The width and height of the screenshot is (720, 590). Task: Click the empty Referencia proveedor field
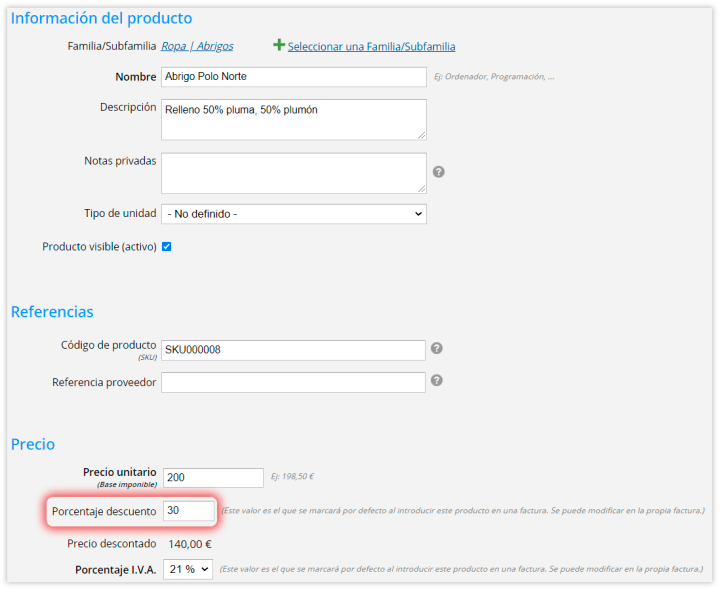click(293, 382)
